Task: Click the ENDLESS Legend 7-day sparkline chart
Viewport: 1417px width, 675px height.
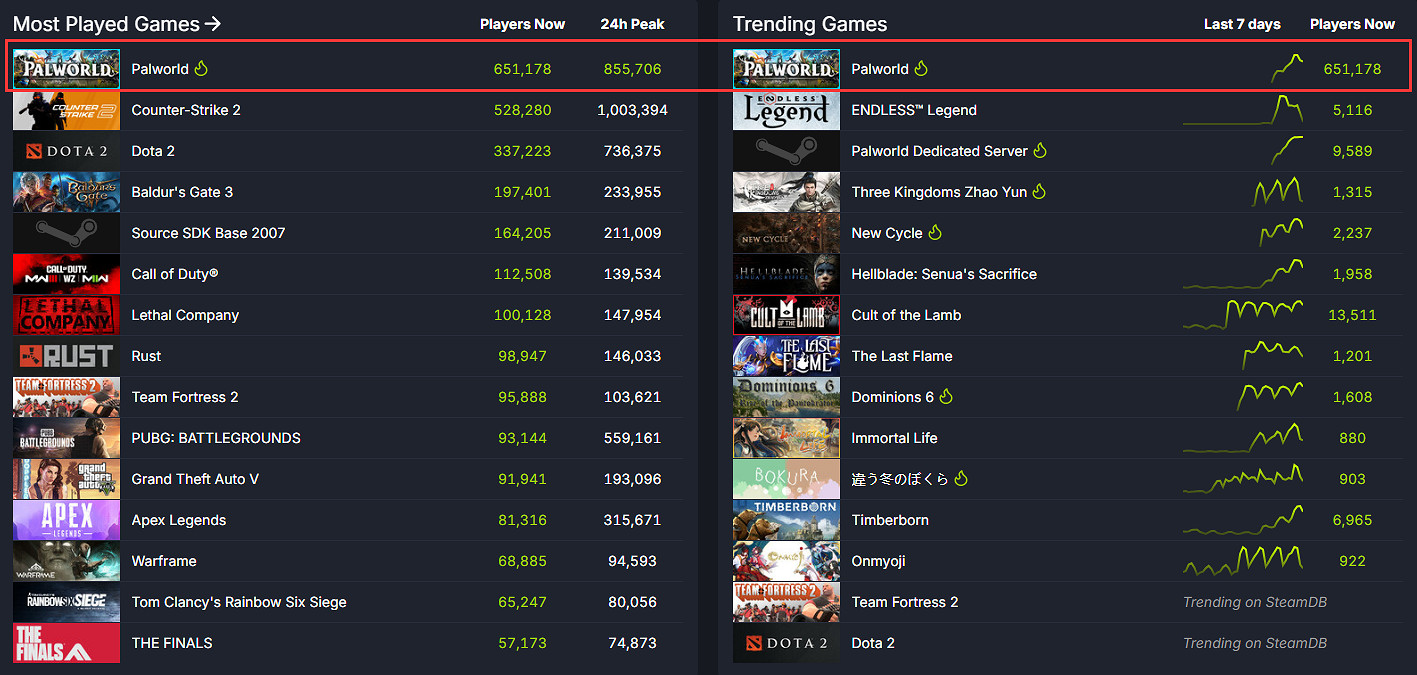Action: coord(1243,110)
